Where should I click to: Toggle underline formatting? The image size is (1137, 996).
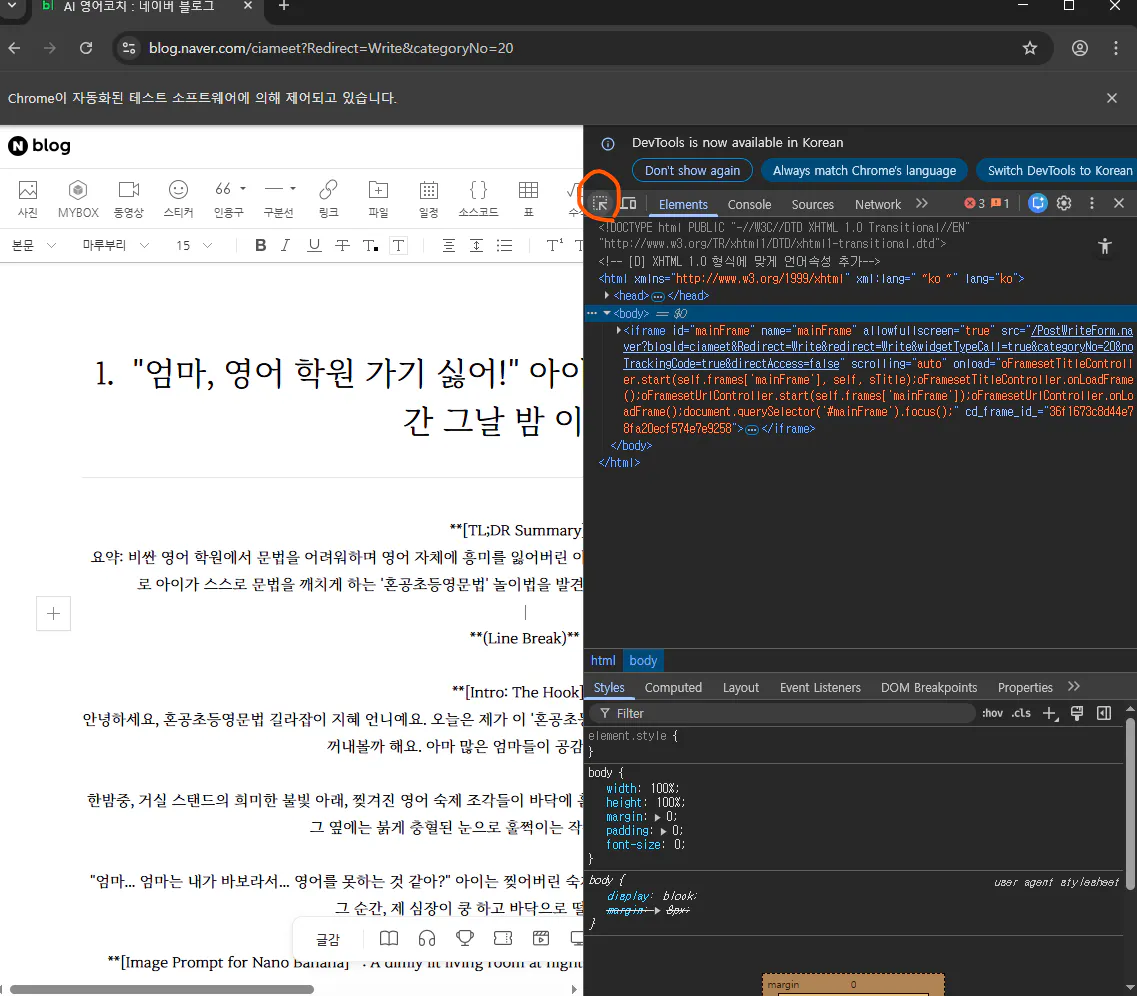314,246
